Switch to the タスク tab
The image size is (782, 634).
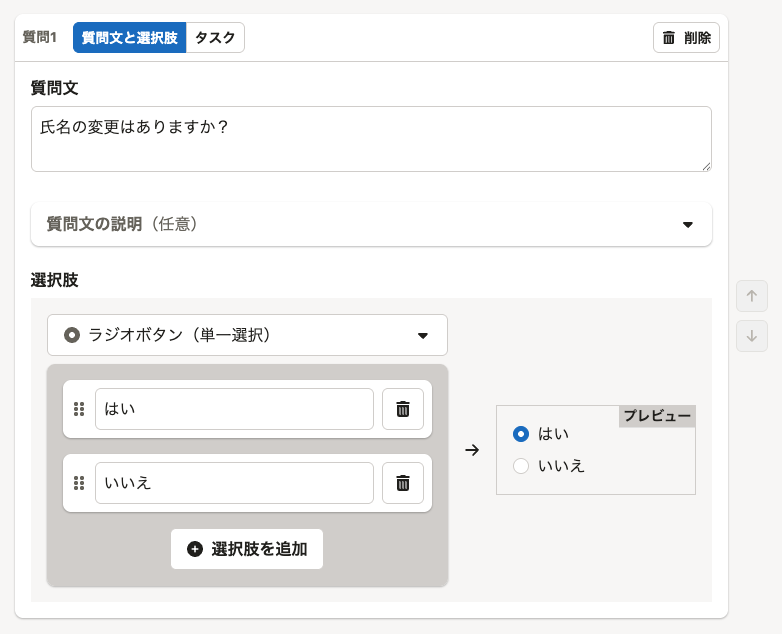215,38
